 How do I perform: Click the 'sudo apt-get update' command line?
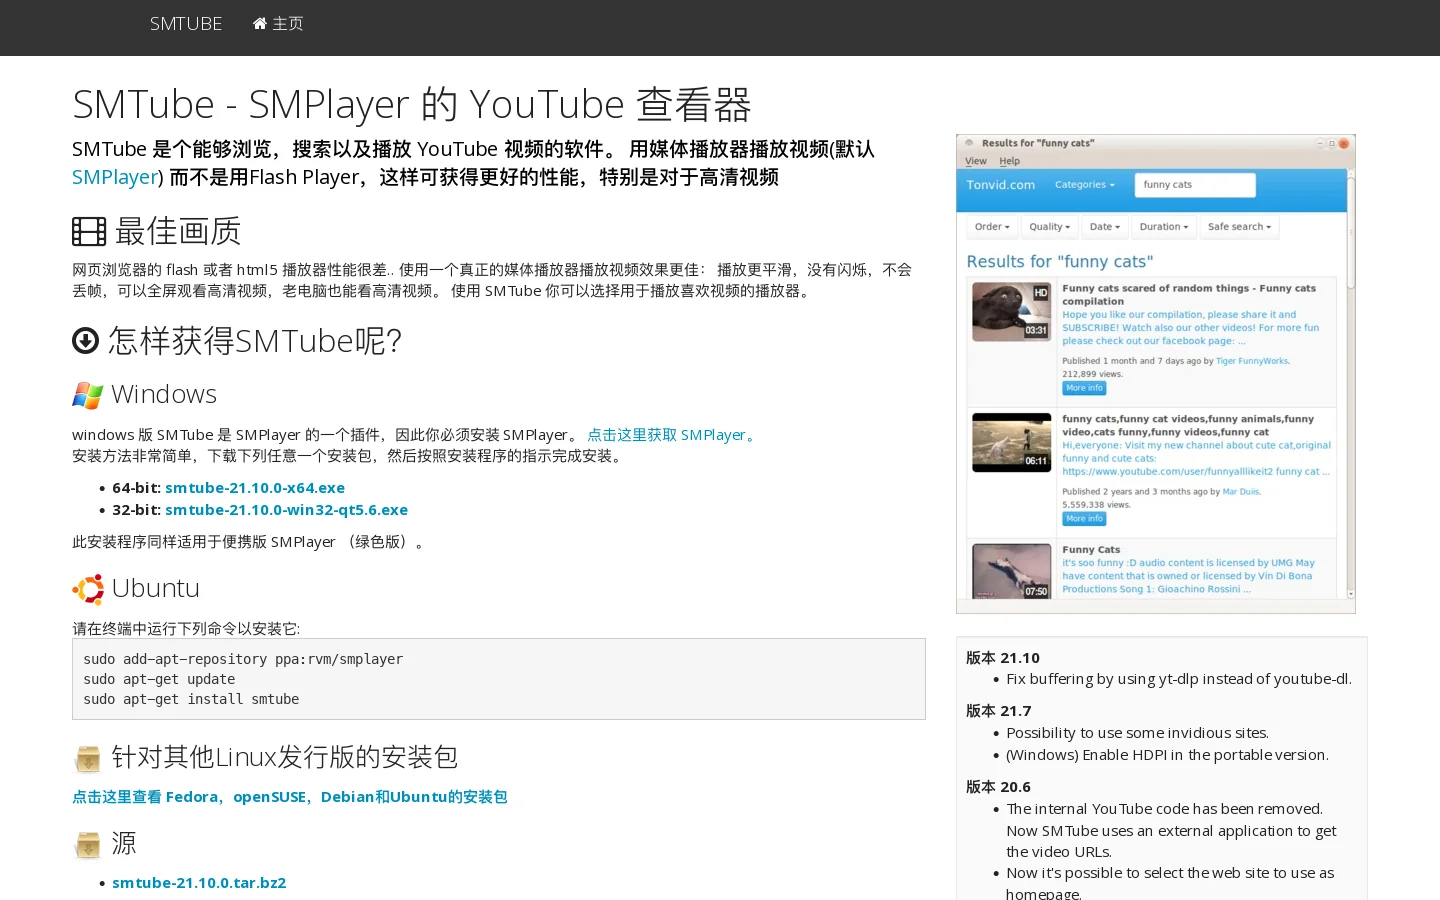(x=159, y=679)
